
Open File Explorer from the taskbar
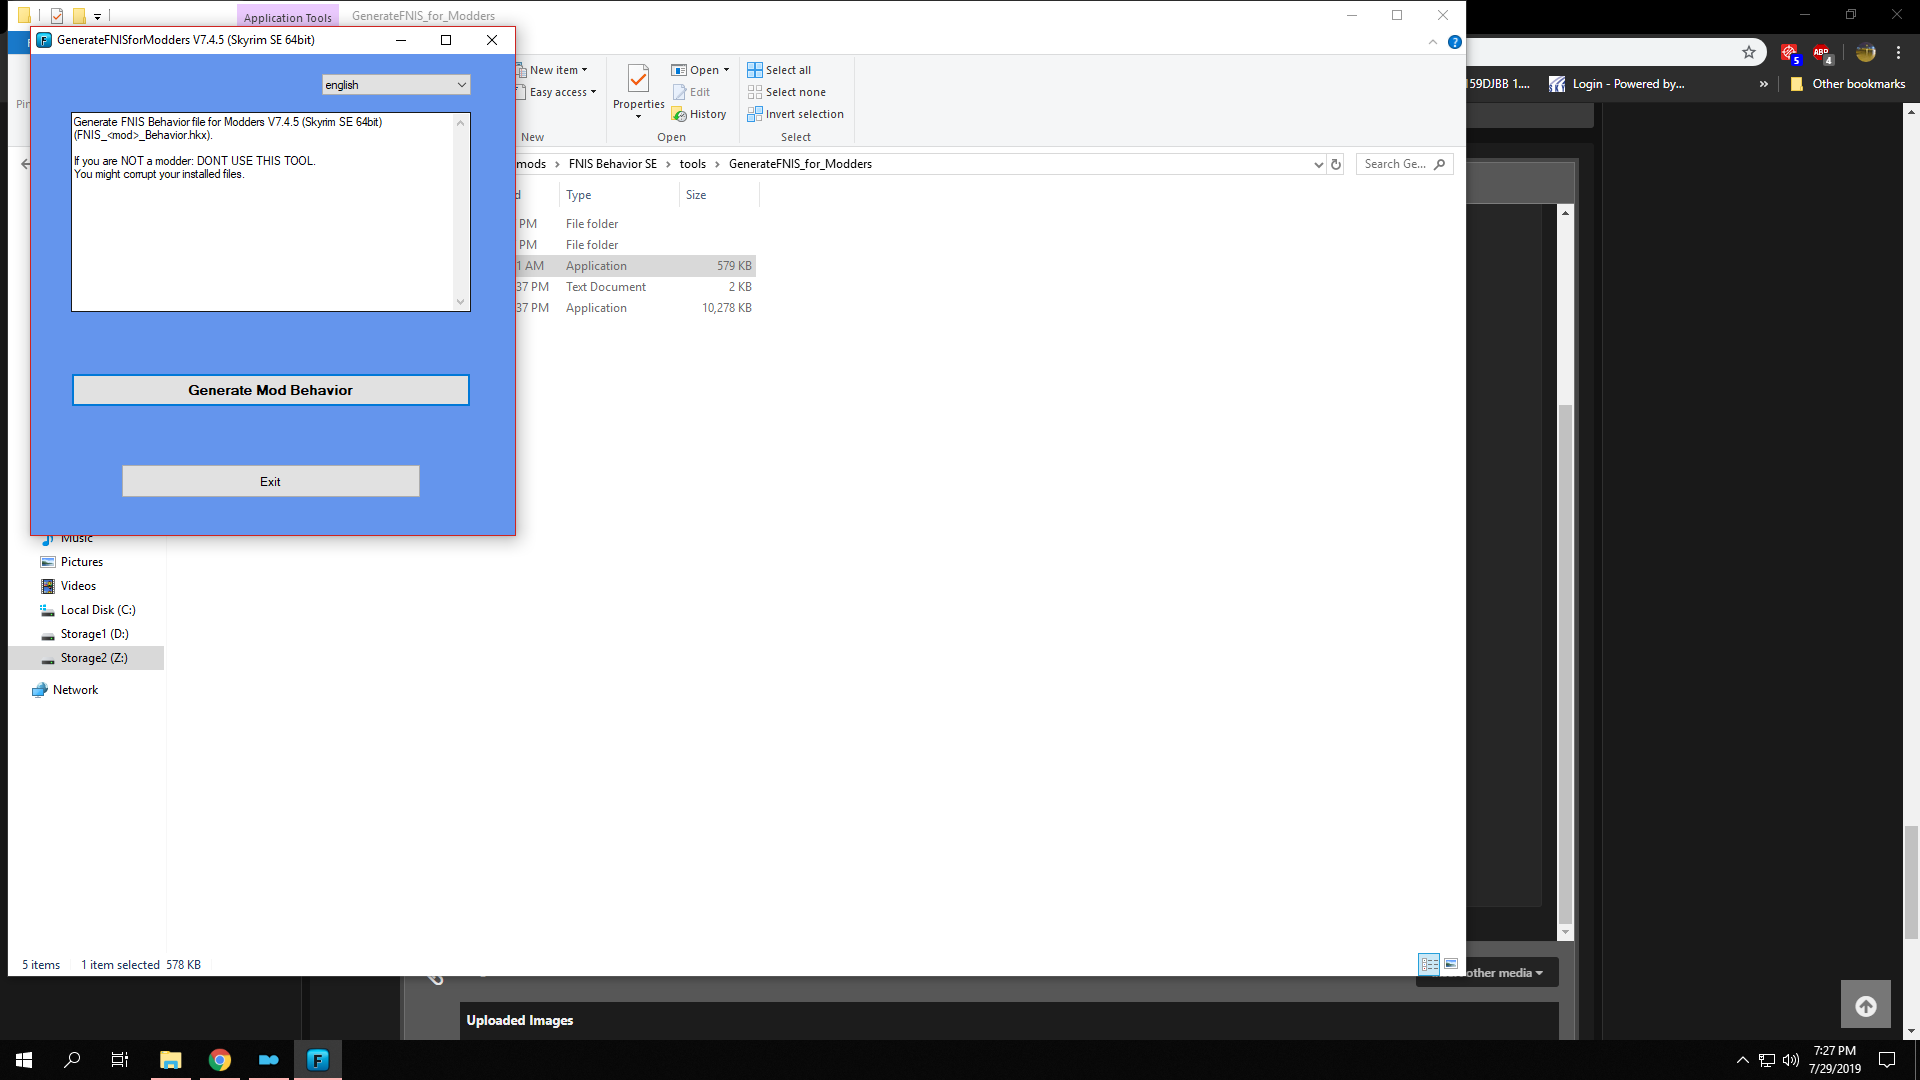click(x=170, y=1060)
